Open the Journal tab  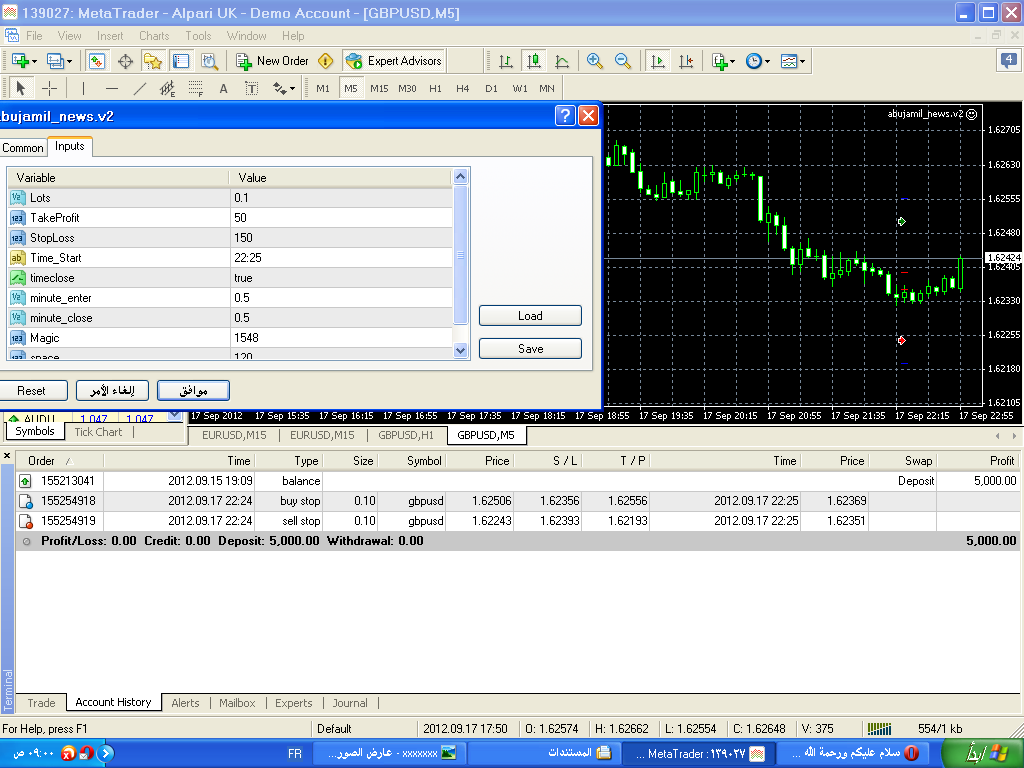(x=350, y=703)
